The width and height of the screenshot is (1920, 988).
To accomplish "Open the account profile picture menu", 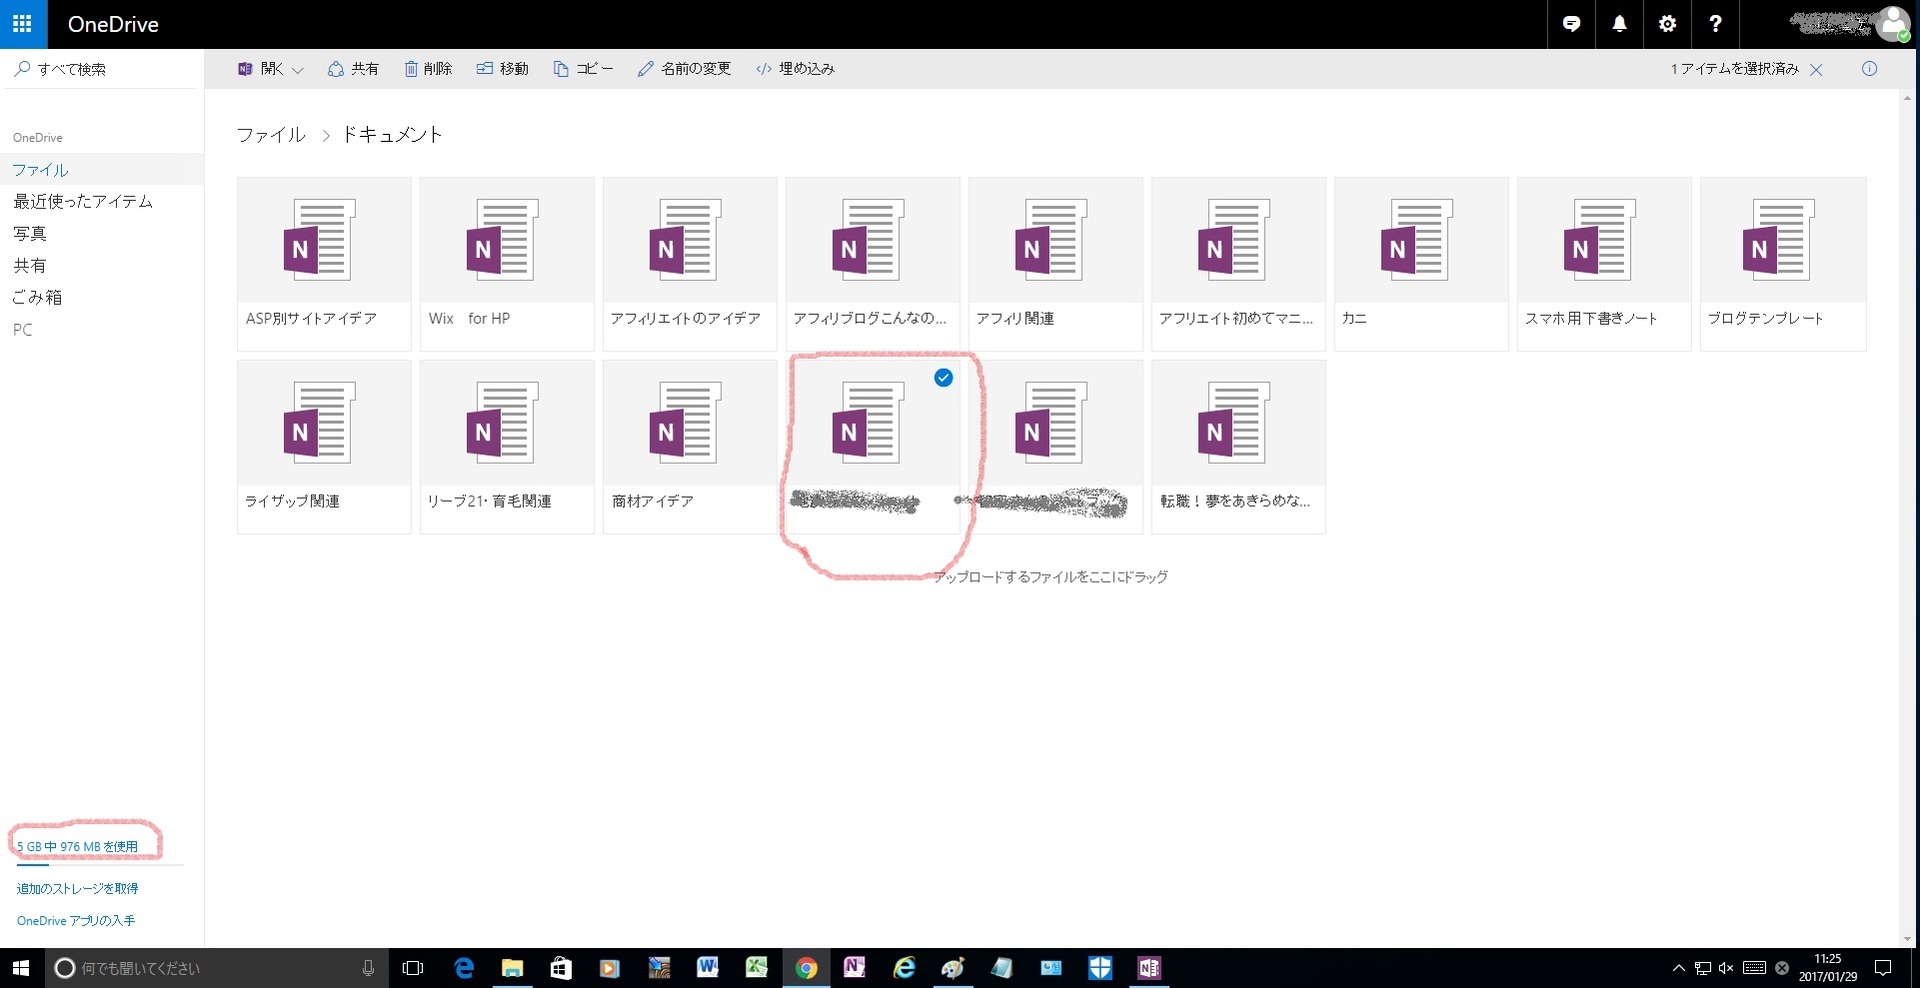I will [1892, 24].
